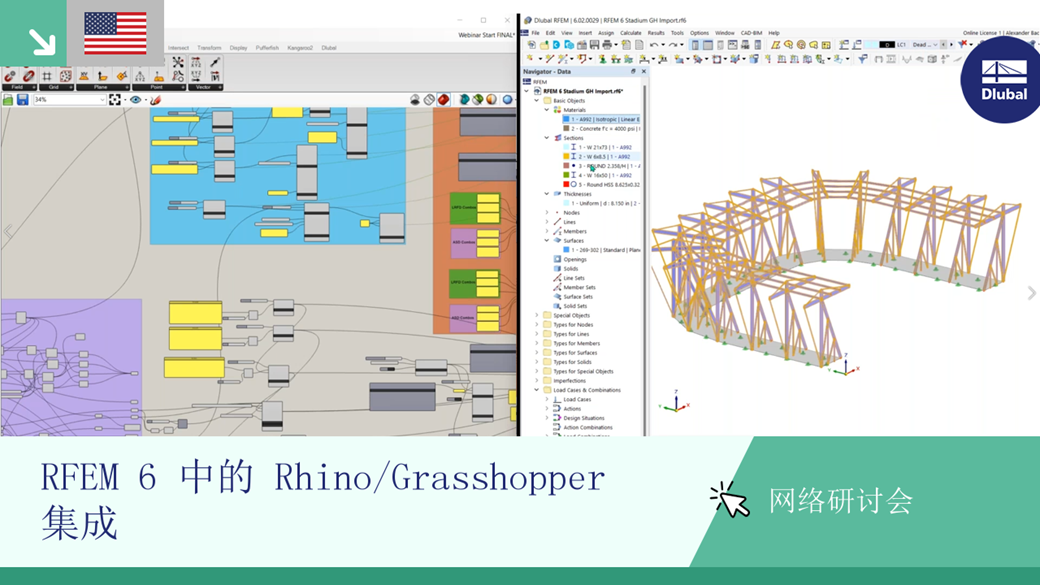Image resolution: width=1040 pixels, height=585 pixels.
Task: Open the Transform tab in Grasshopper
Action: tap(209, 48)
